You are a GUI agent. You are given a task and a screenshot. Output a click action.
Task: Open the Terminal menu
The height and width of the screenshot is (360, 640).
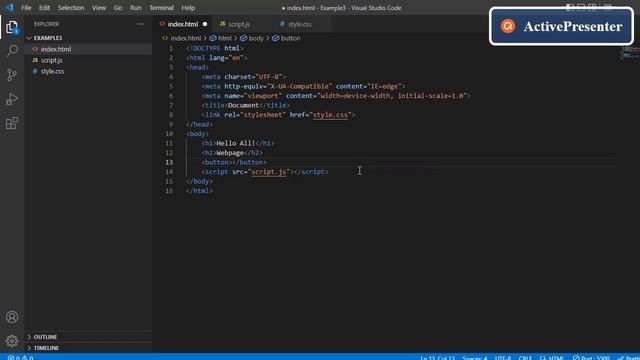pos(161,8)
